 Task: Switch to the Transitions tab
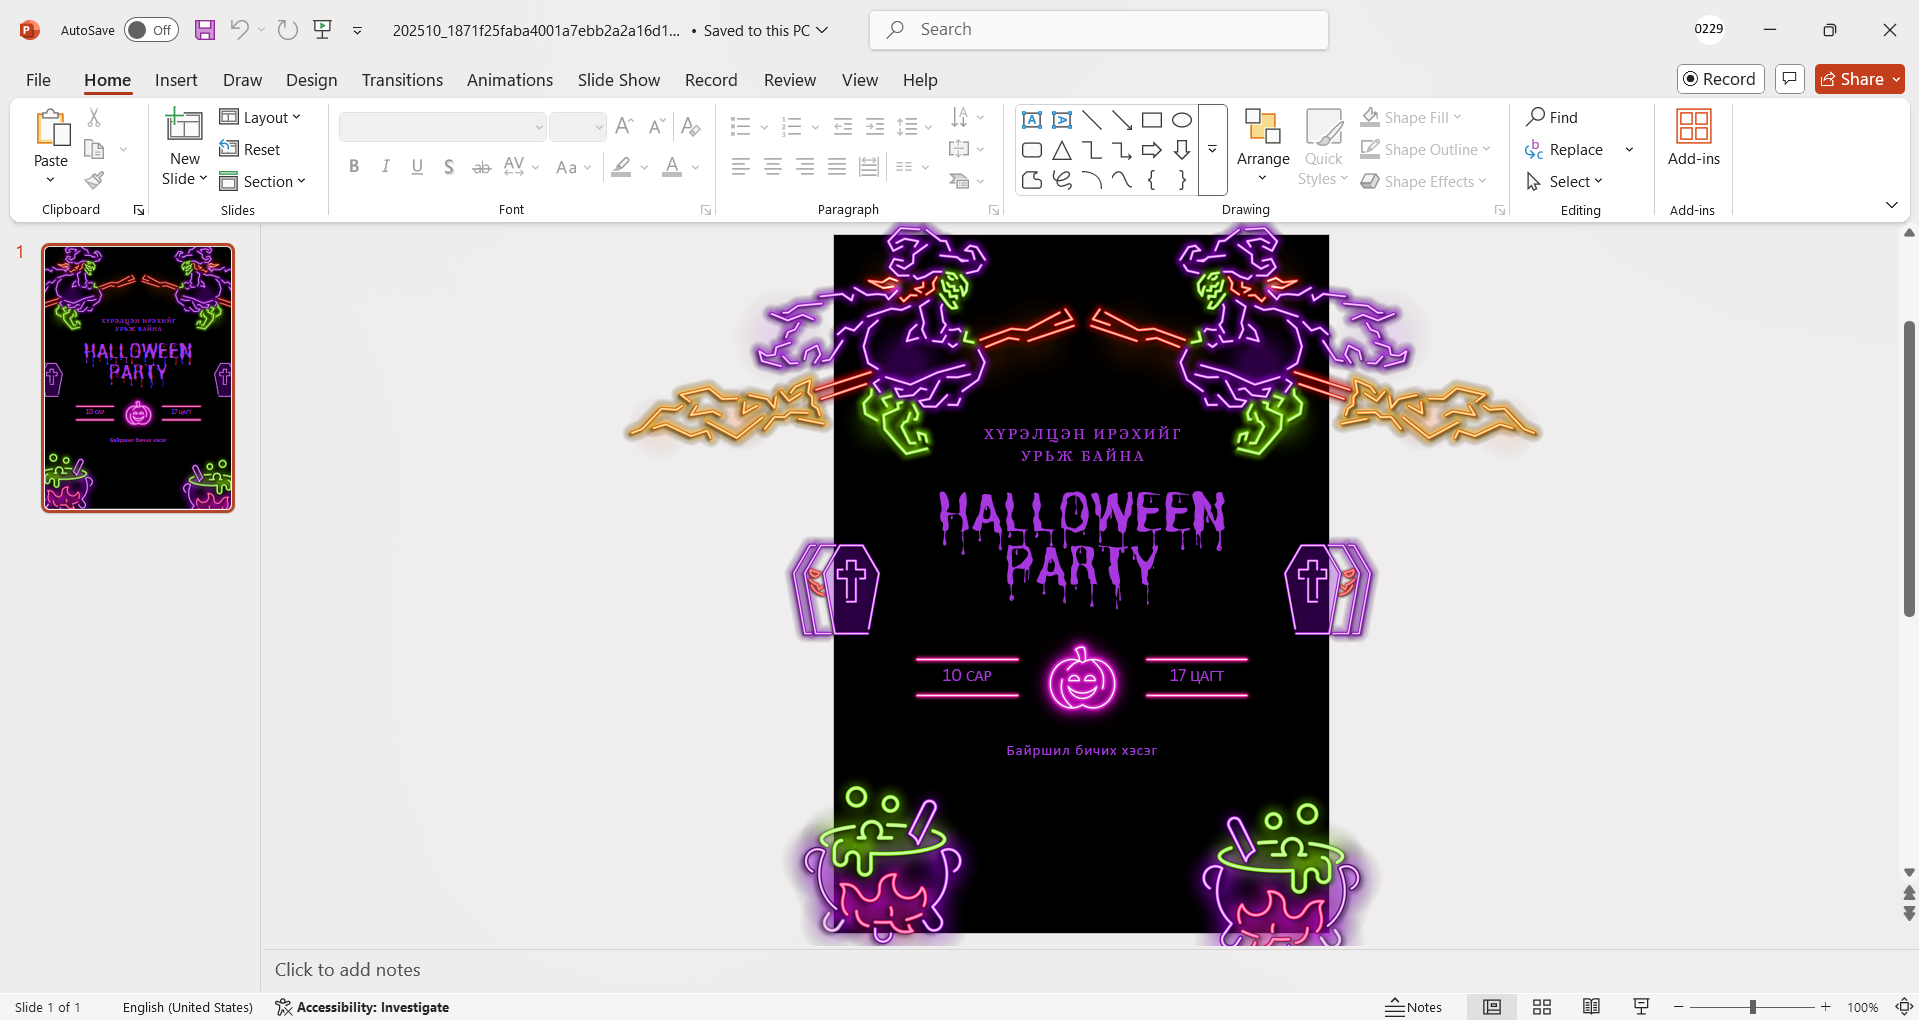click(x=402, y=80)
